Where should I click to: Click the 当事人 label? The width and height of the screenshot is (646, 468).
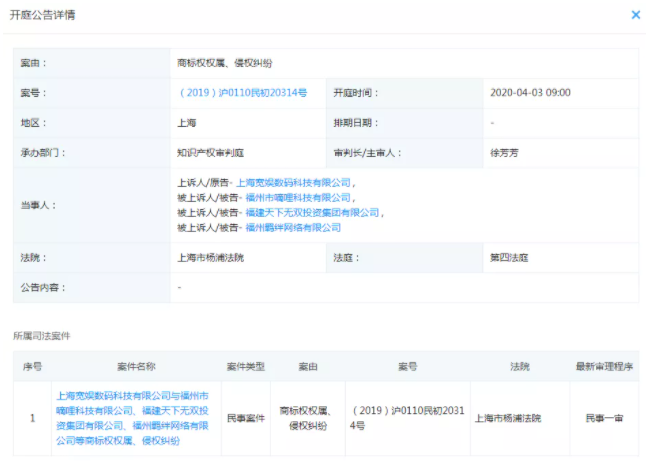(38, 205)
